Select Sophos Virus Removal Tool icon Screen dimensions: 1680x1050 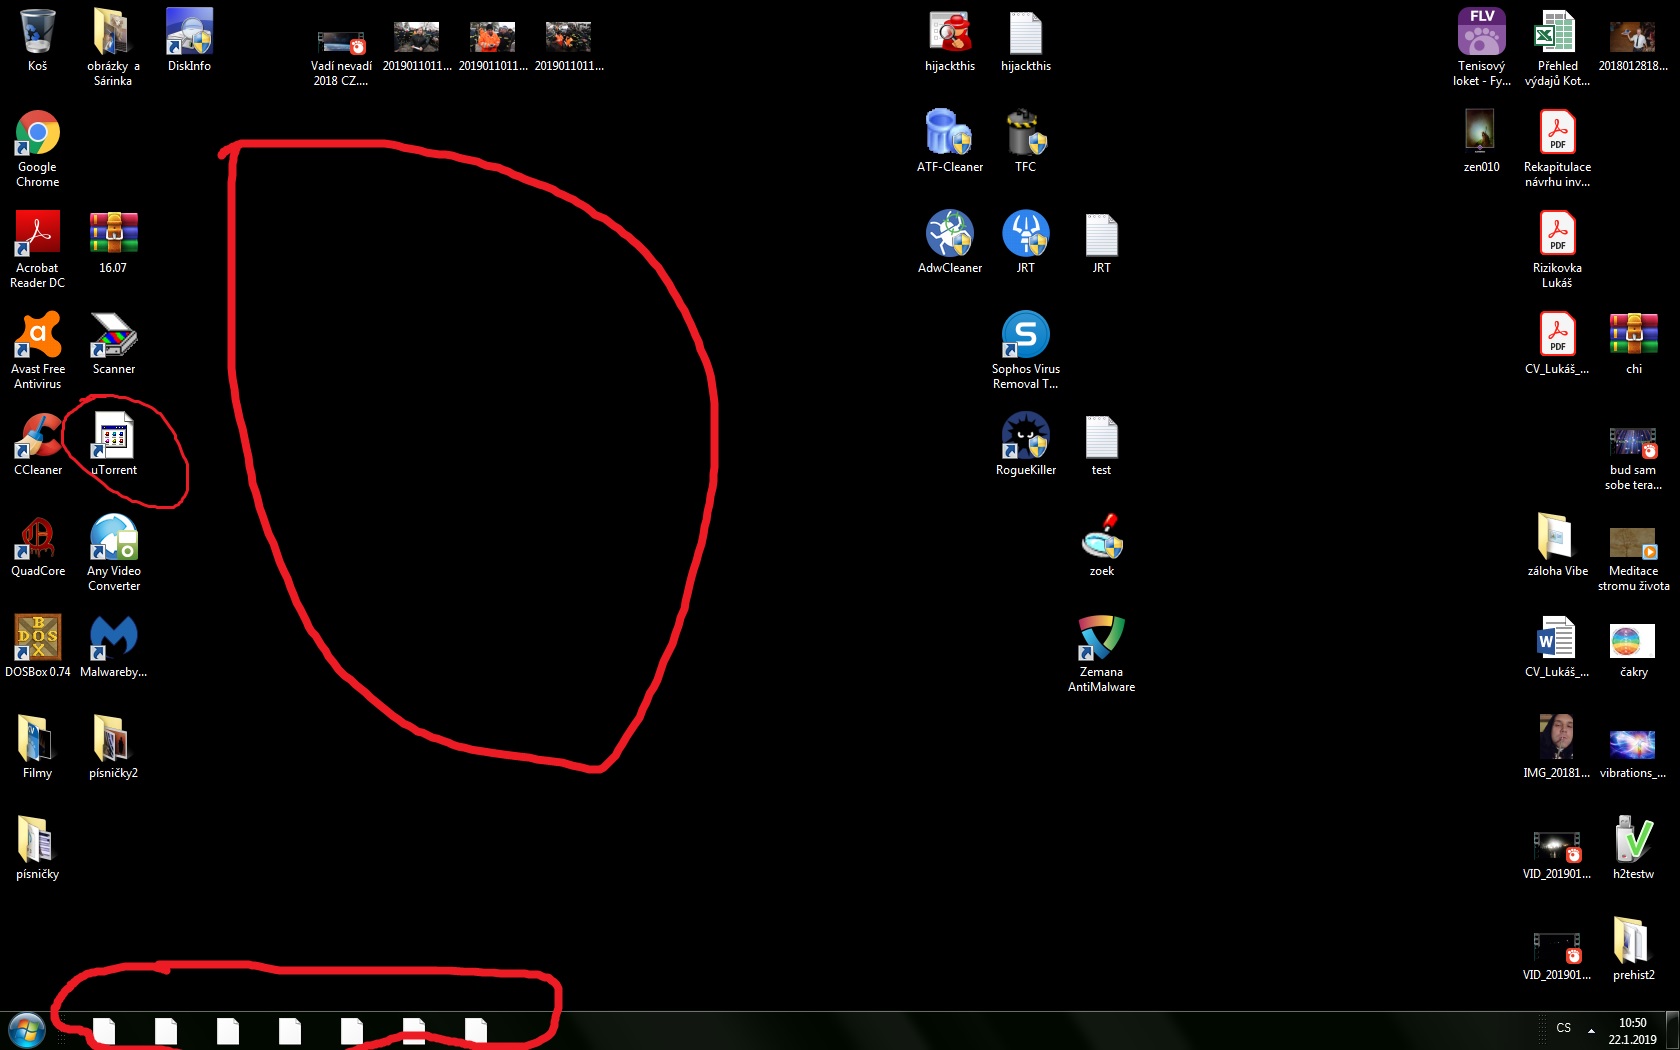click(x=1025, y=337)
